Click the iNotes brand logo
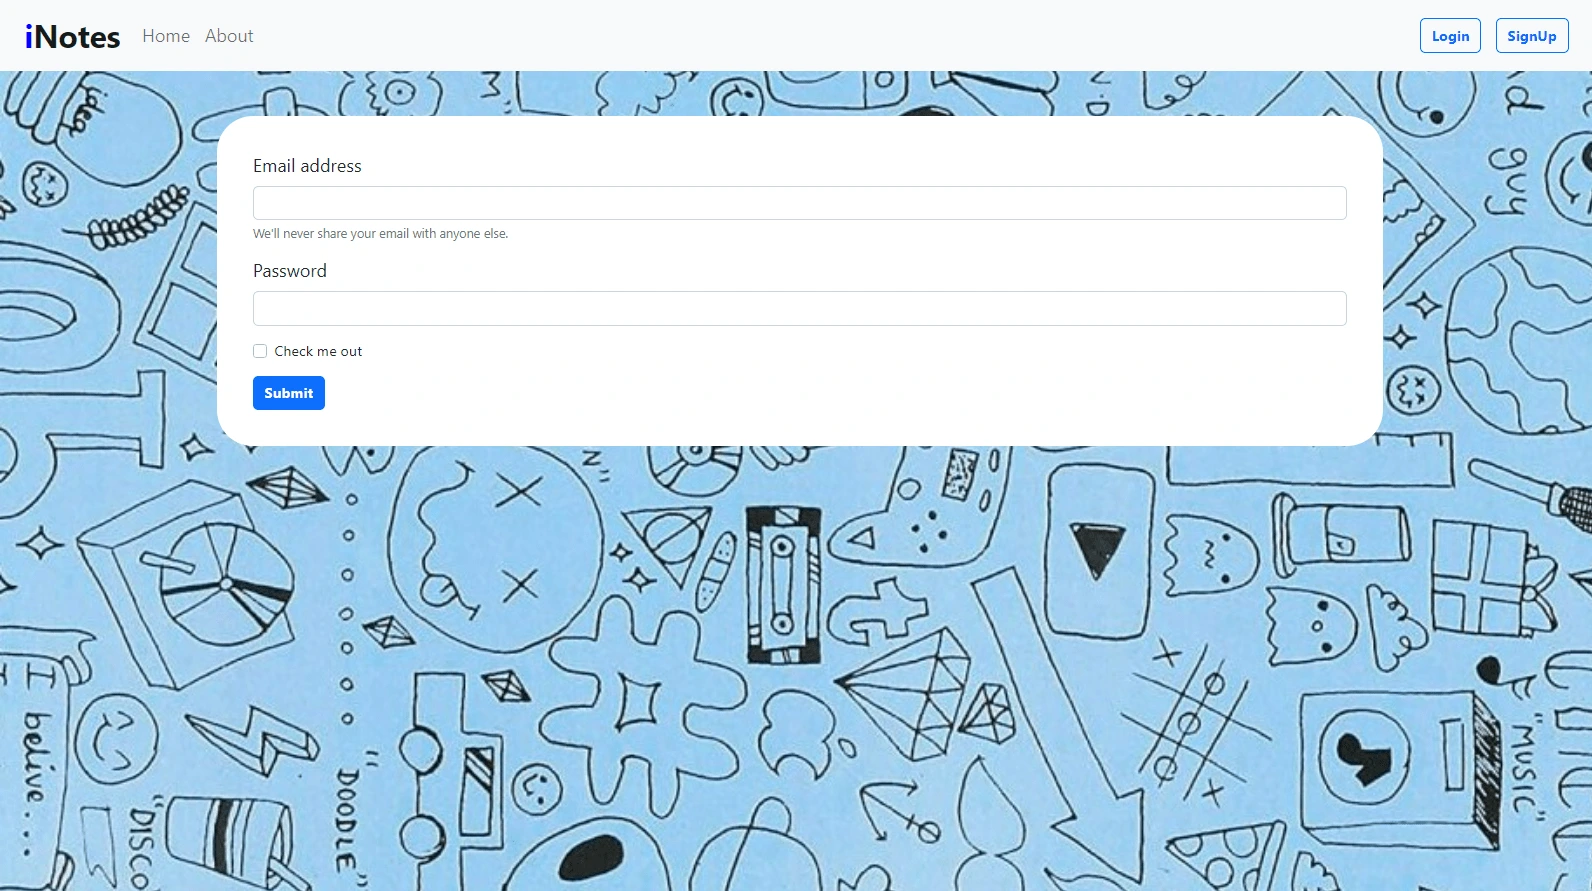1592x891 pixels. pyautogui.click(x=72, y=36)
